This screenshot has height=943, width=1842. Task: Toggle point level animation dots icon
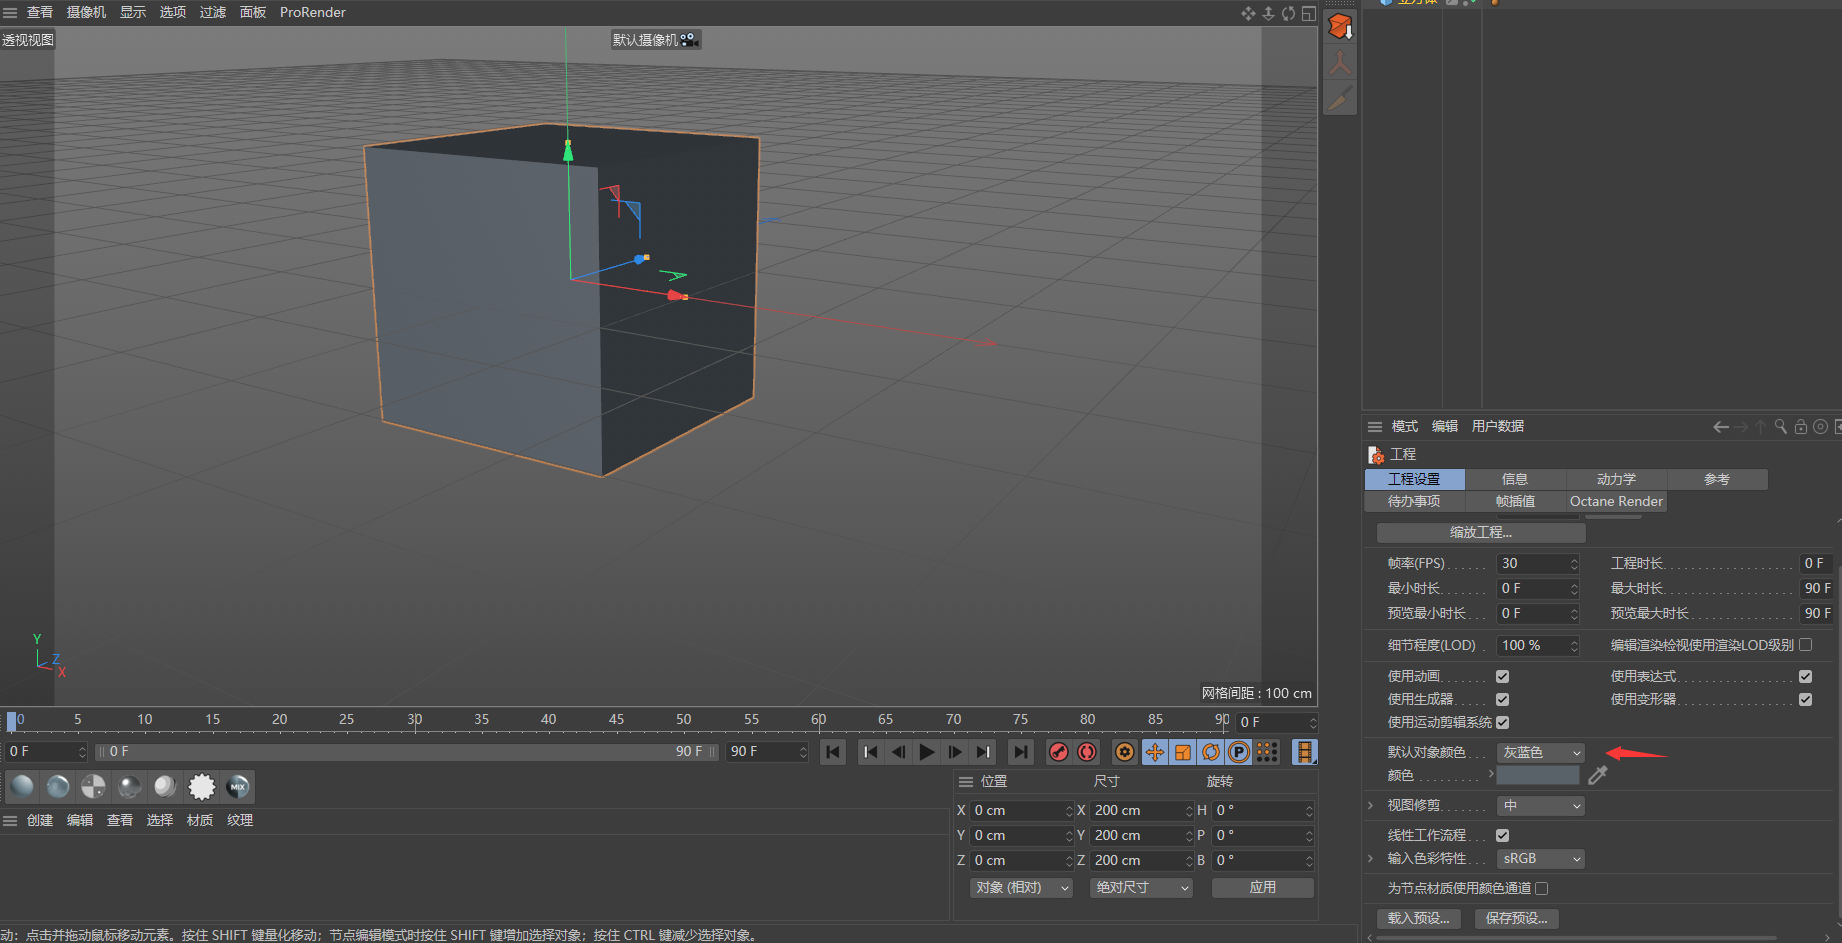click(1267, 752)
